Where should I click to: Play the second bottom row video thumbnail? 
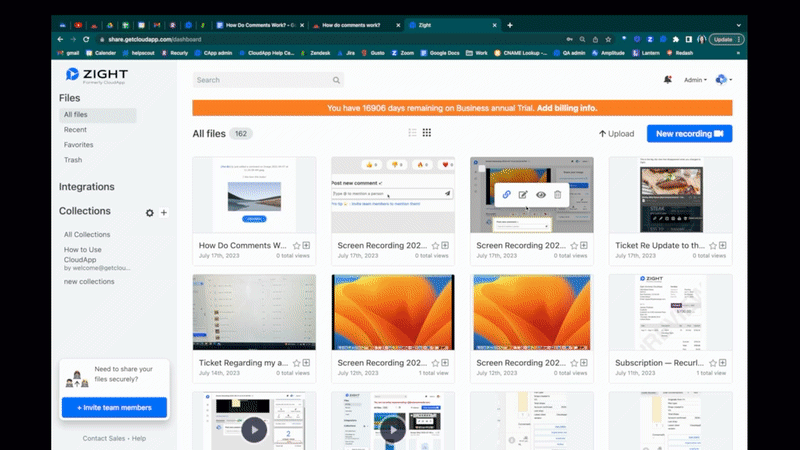(393, 430)
